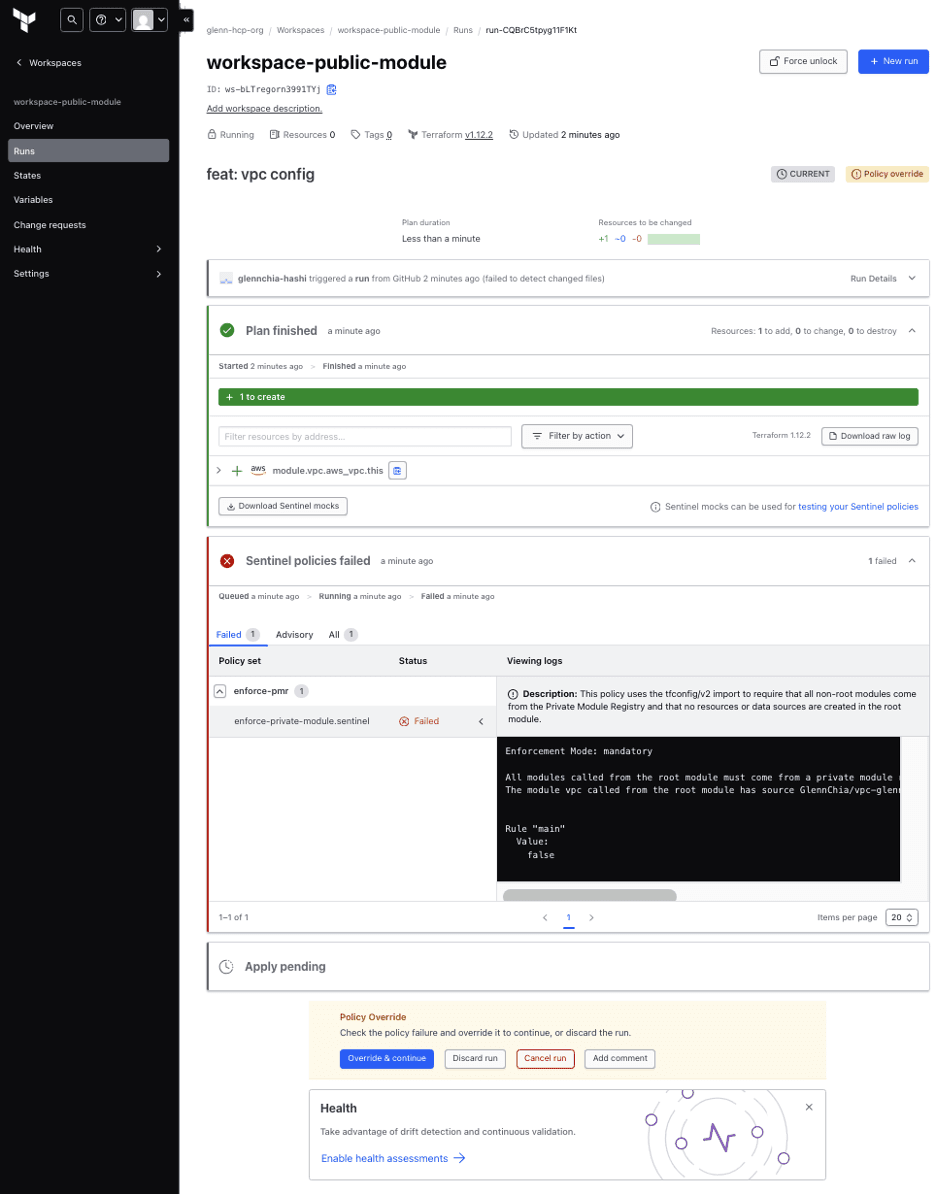Expand Run Details chevron
Viewport: 936px width, 1194px height.
click(912, 279)
